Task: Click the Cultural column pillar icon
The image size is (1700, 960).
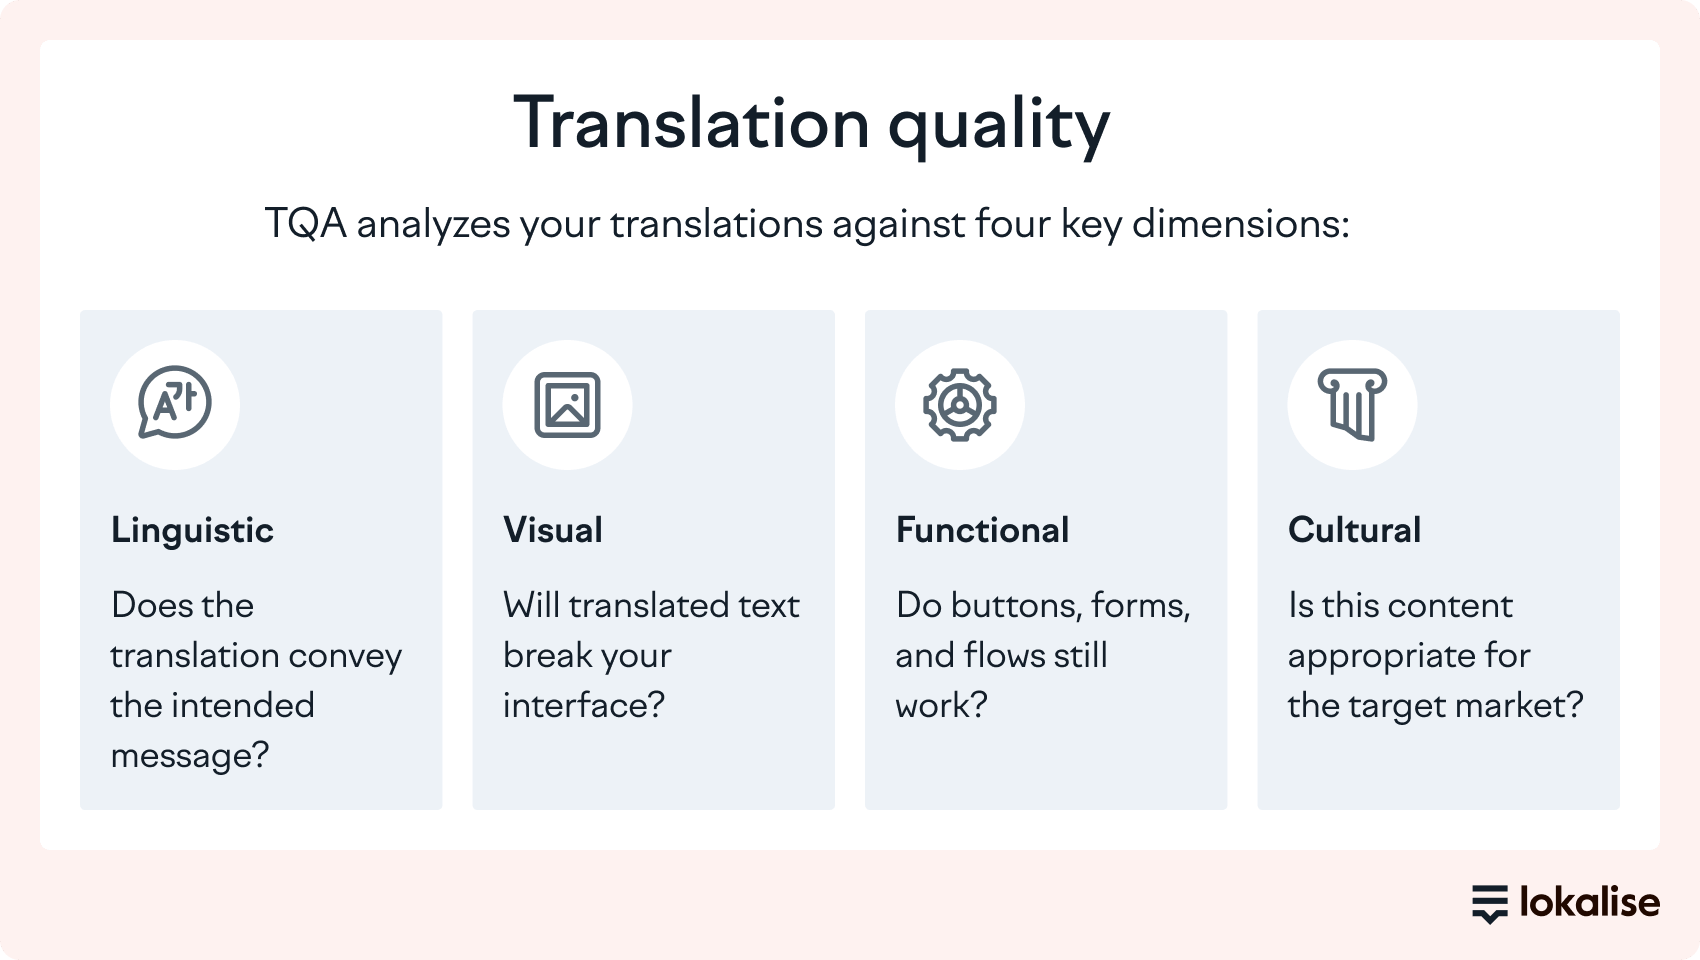Action: (1352, 405)
